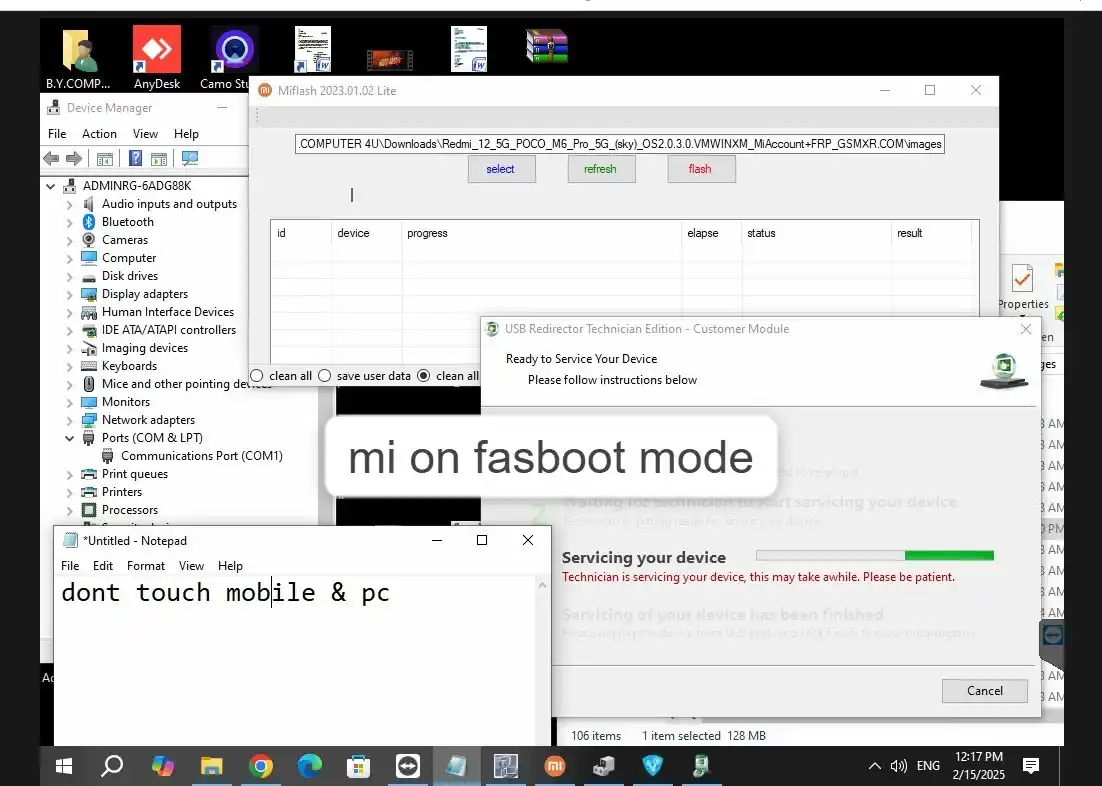The width and height of the screenshot is (1102, 786).
Task: Click the MiFlash firmware path field
Action: tap(619, 144)
